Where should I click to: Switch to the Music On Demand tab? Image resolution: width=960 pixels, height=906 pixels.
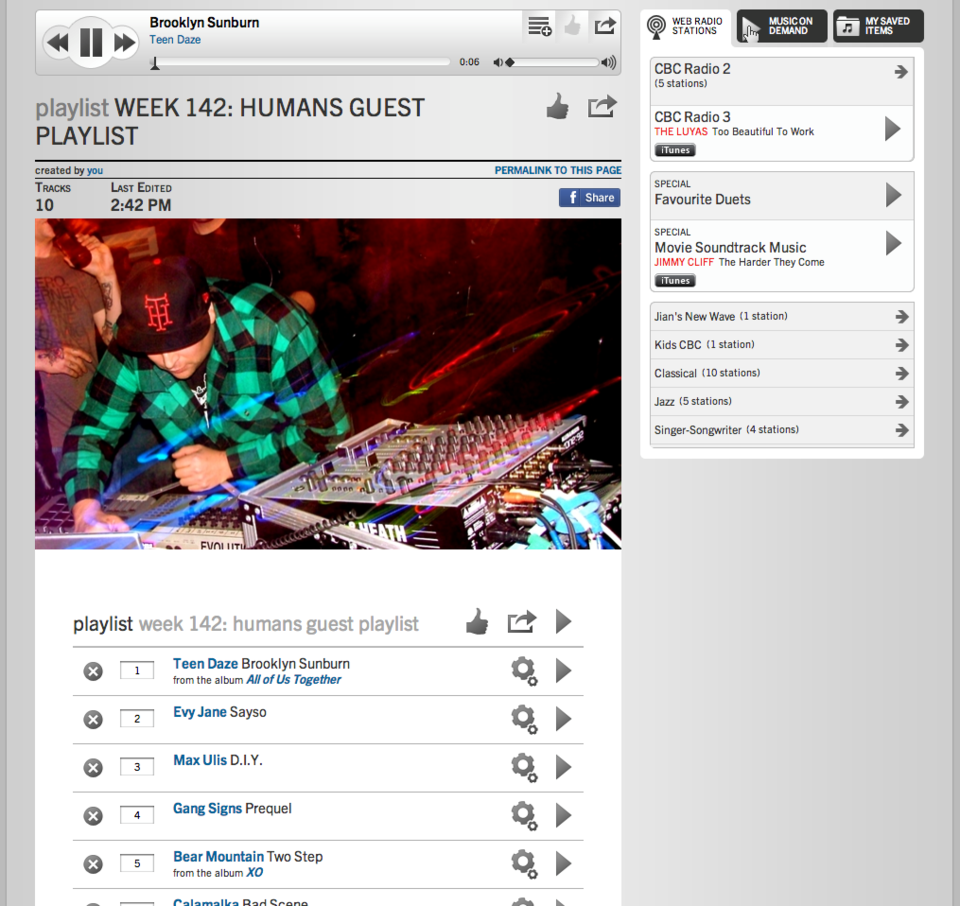pos(782,26)
